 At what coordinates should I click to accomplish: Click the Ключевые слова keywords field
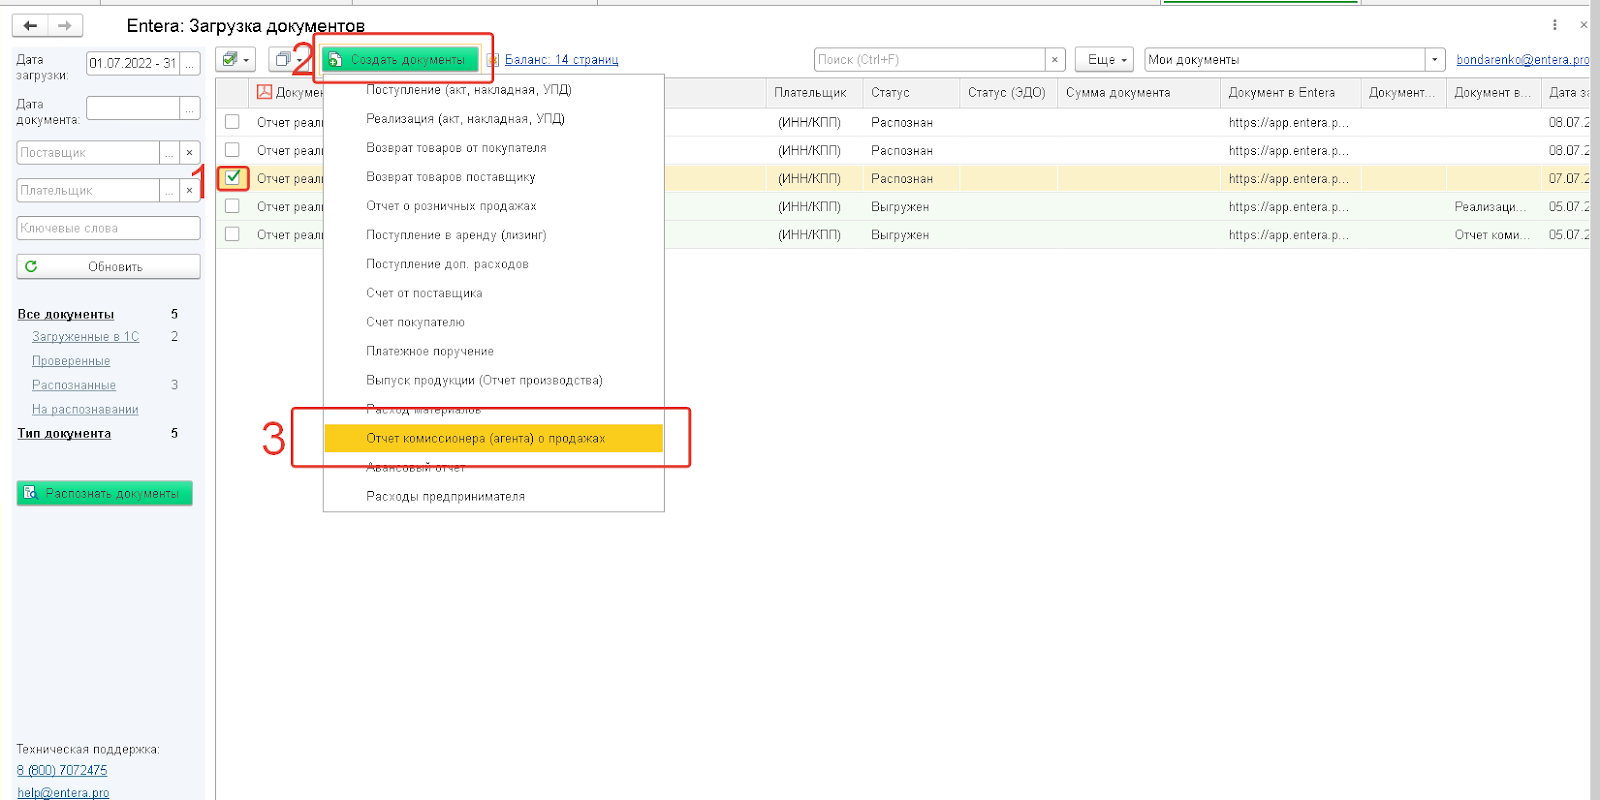click(109, 228)
